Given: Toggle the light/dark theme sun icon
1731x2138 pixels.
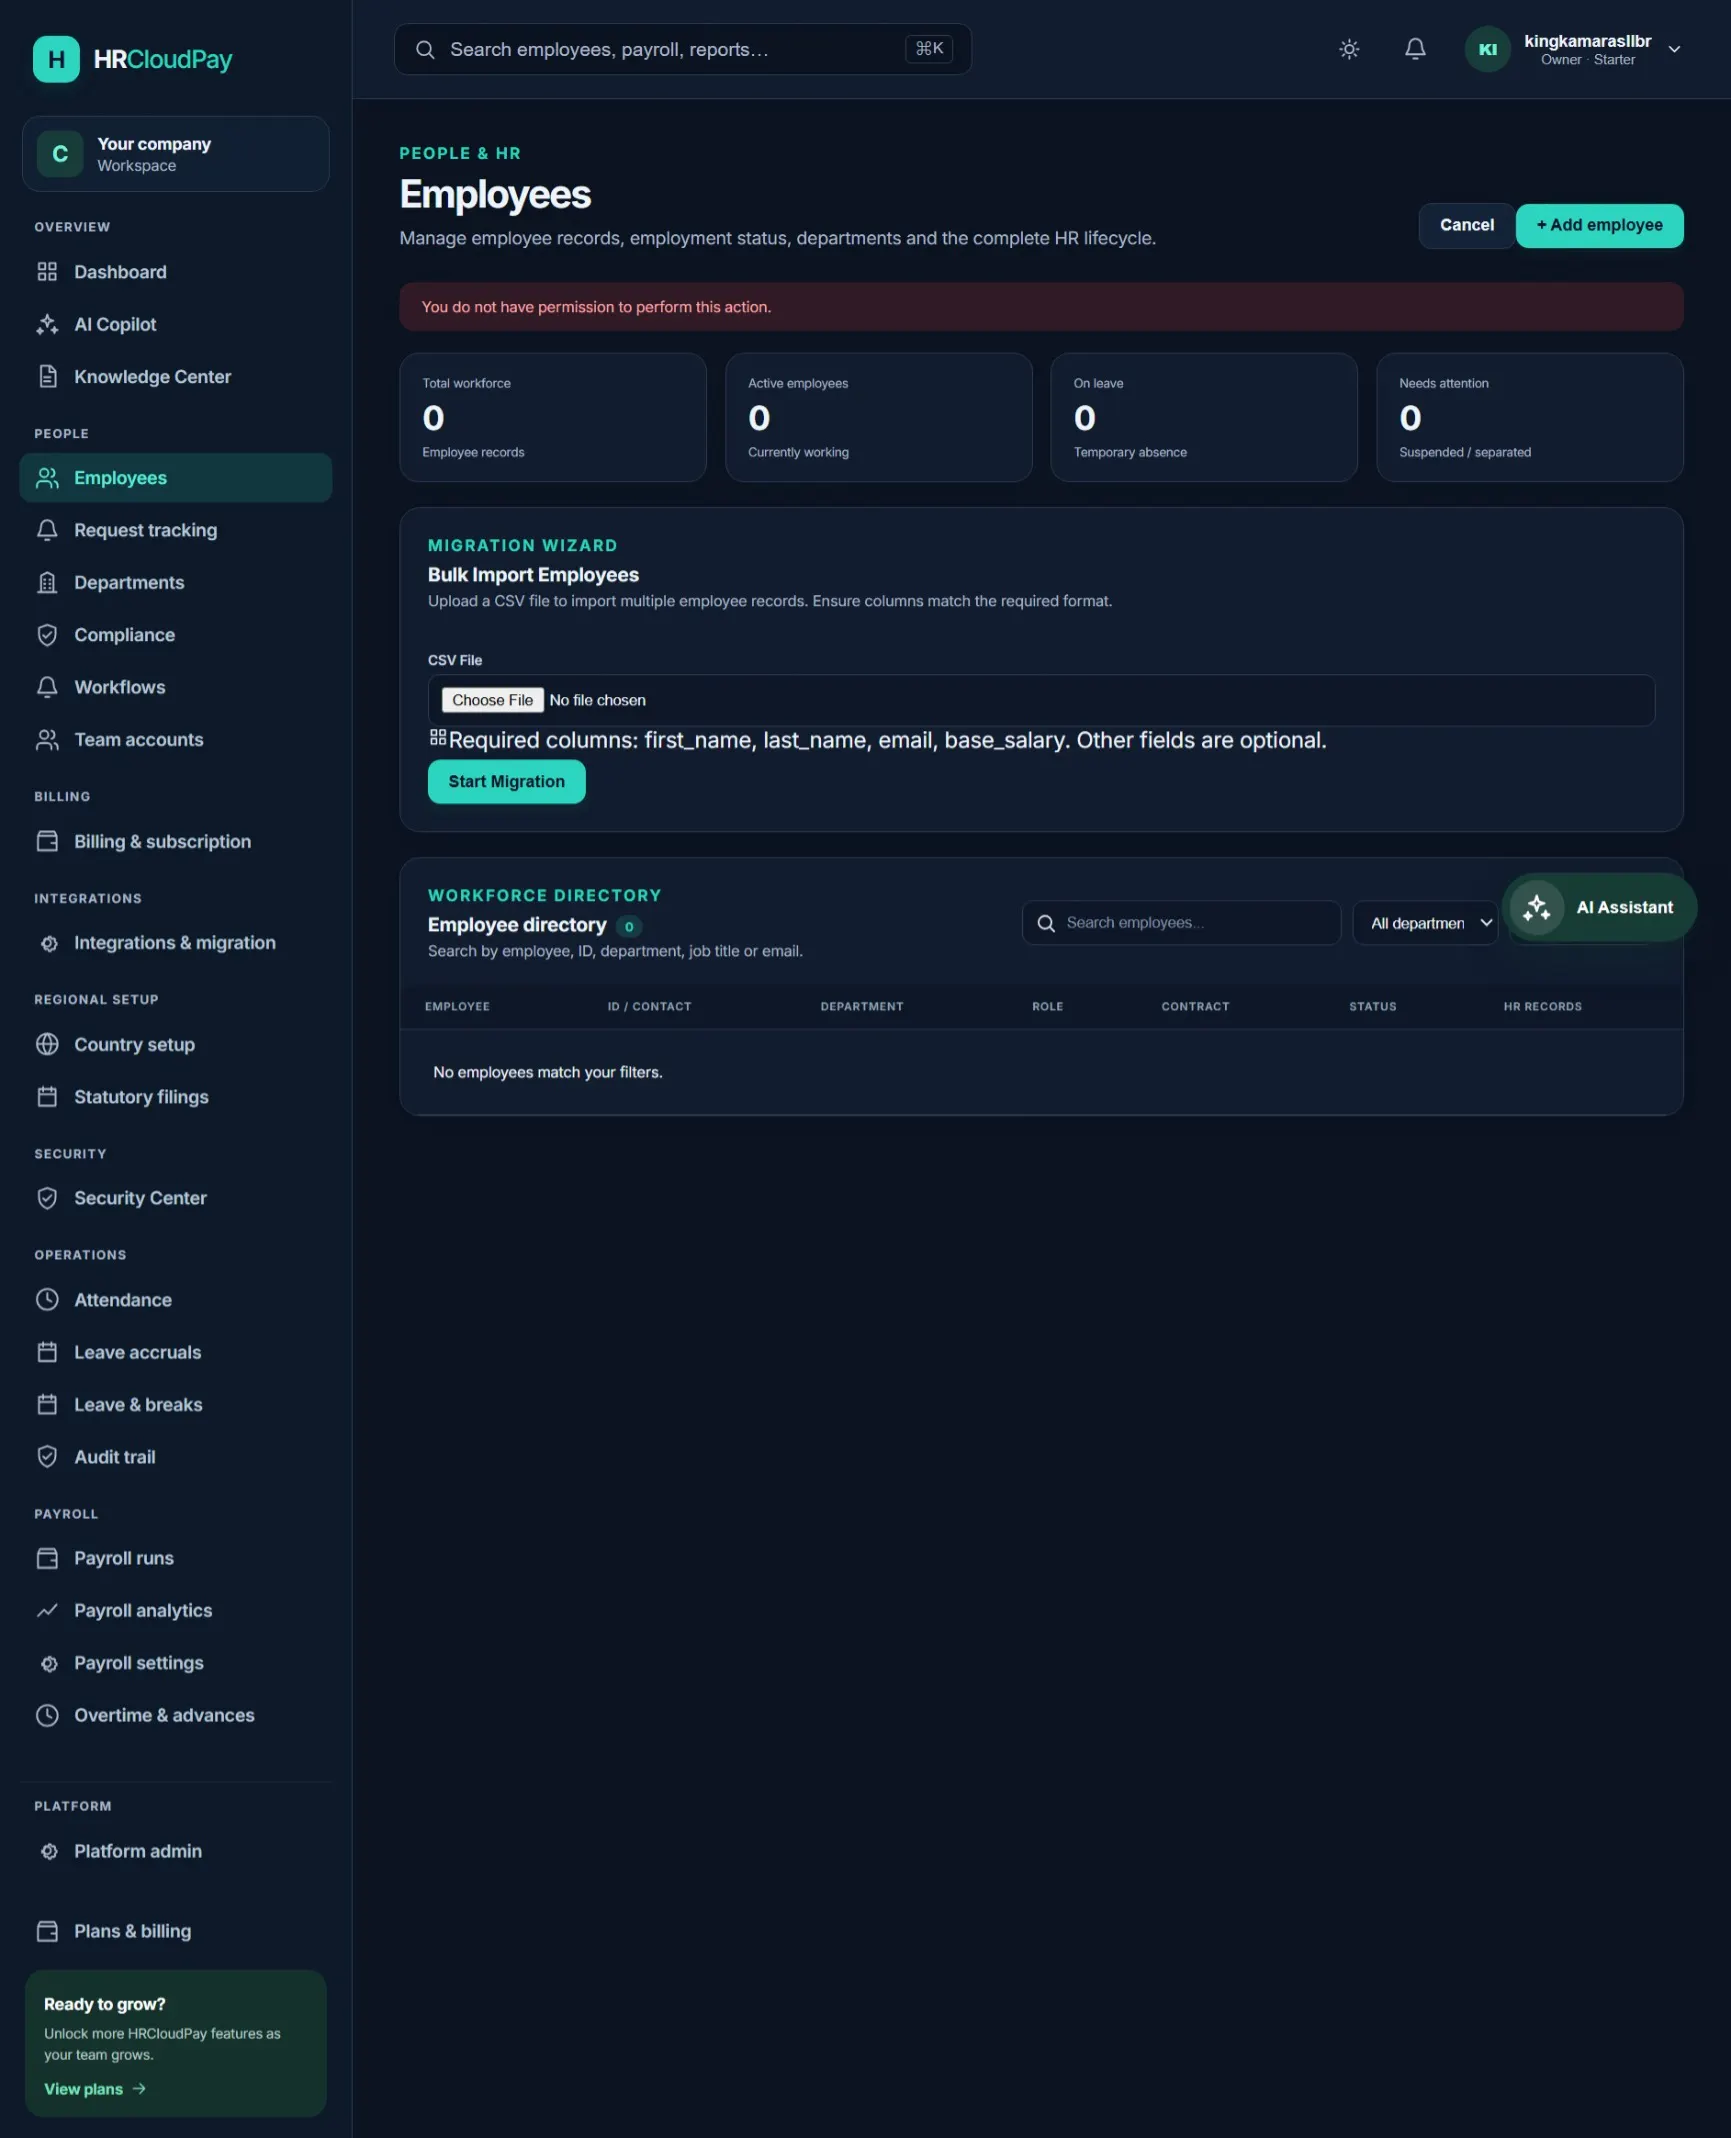Looking at the screenshot, I should click(1349, 49).
